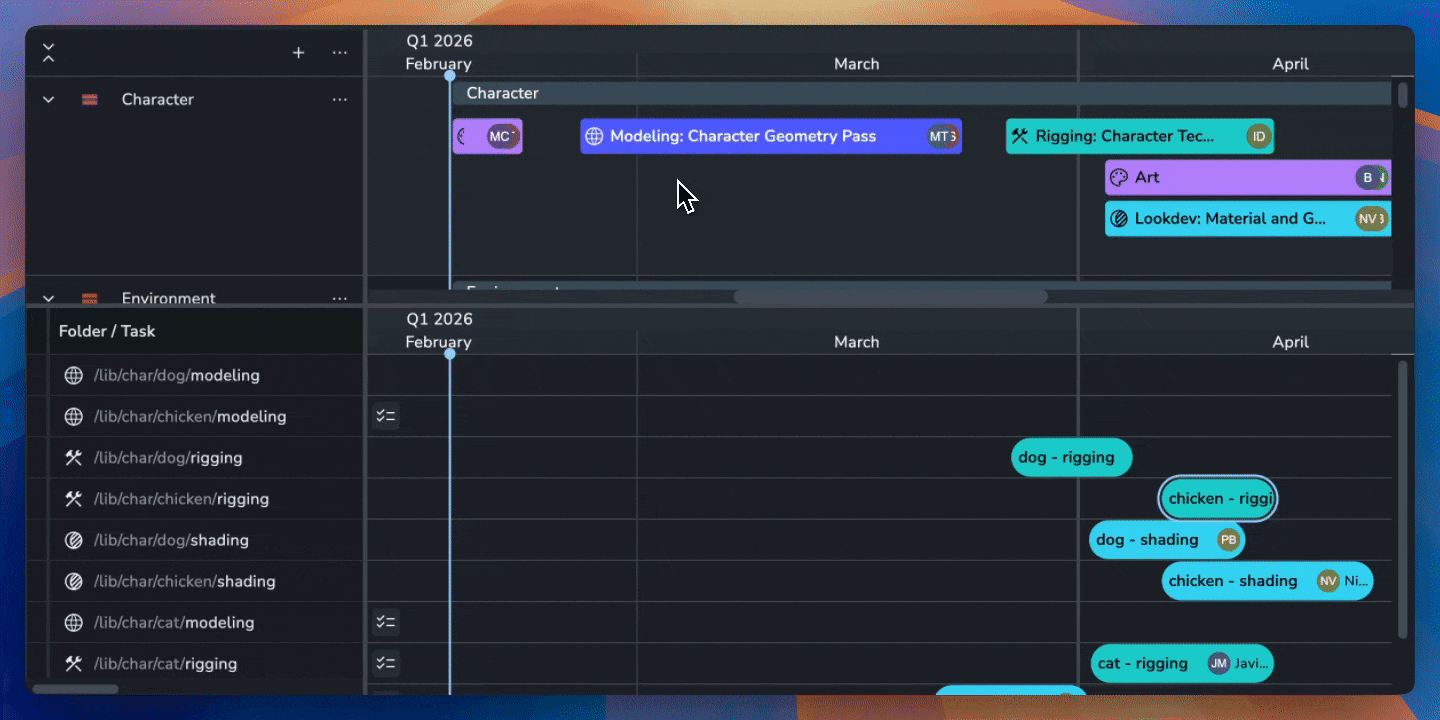Collapse the Character group with its chevron
Image resolution: width=1440 pixels, height=720 pixels.
coord(48,99)
